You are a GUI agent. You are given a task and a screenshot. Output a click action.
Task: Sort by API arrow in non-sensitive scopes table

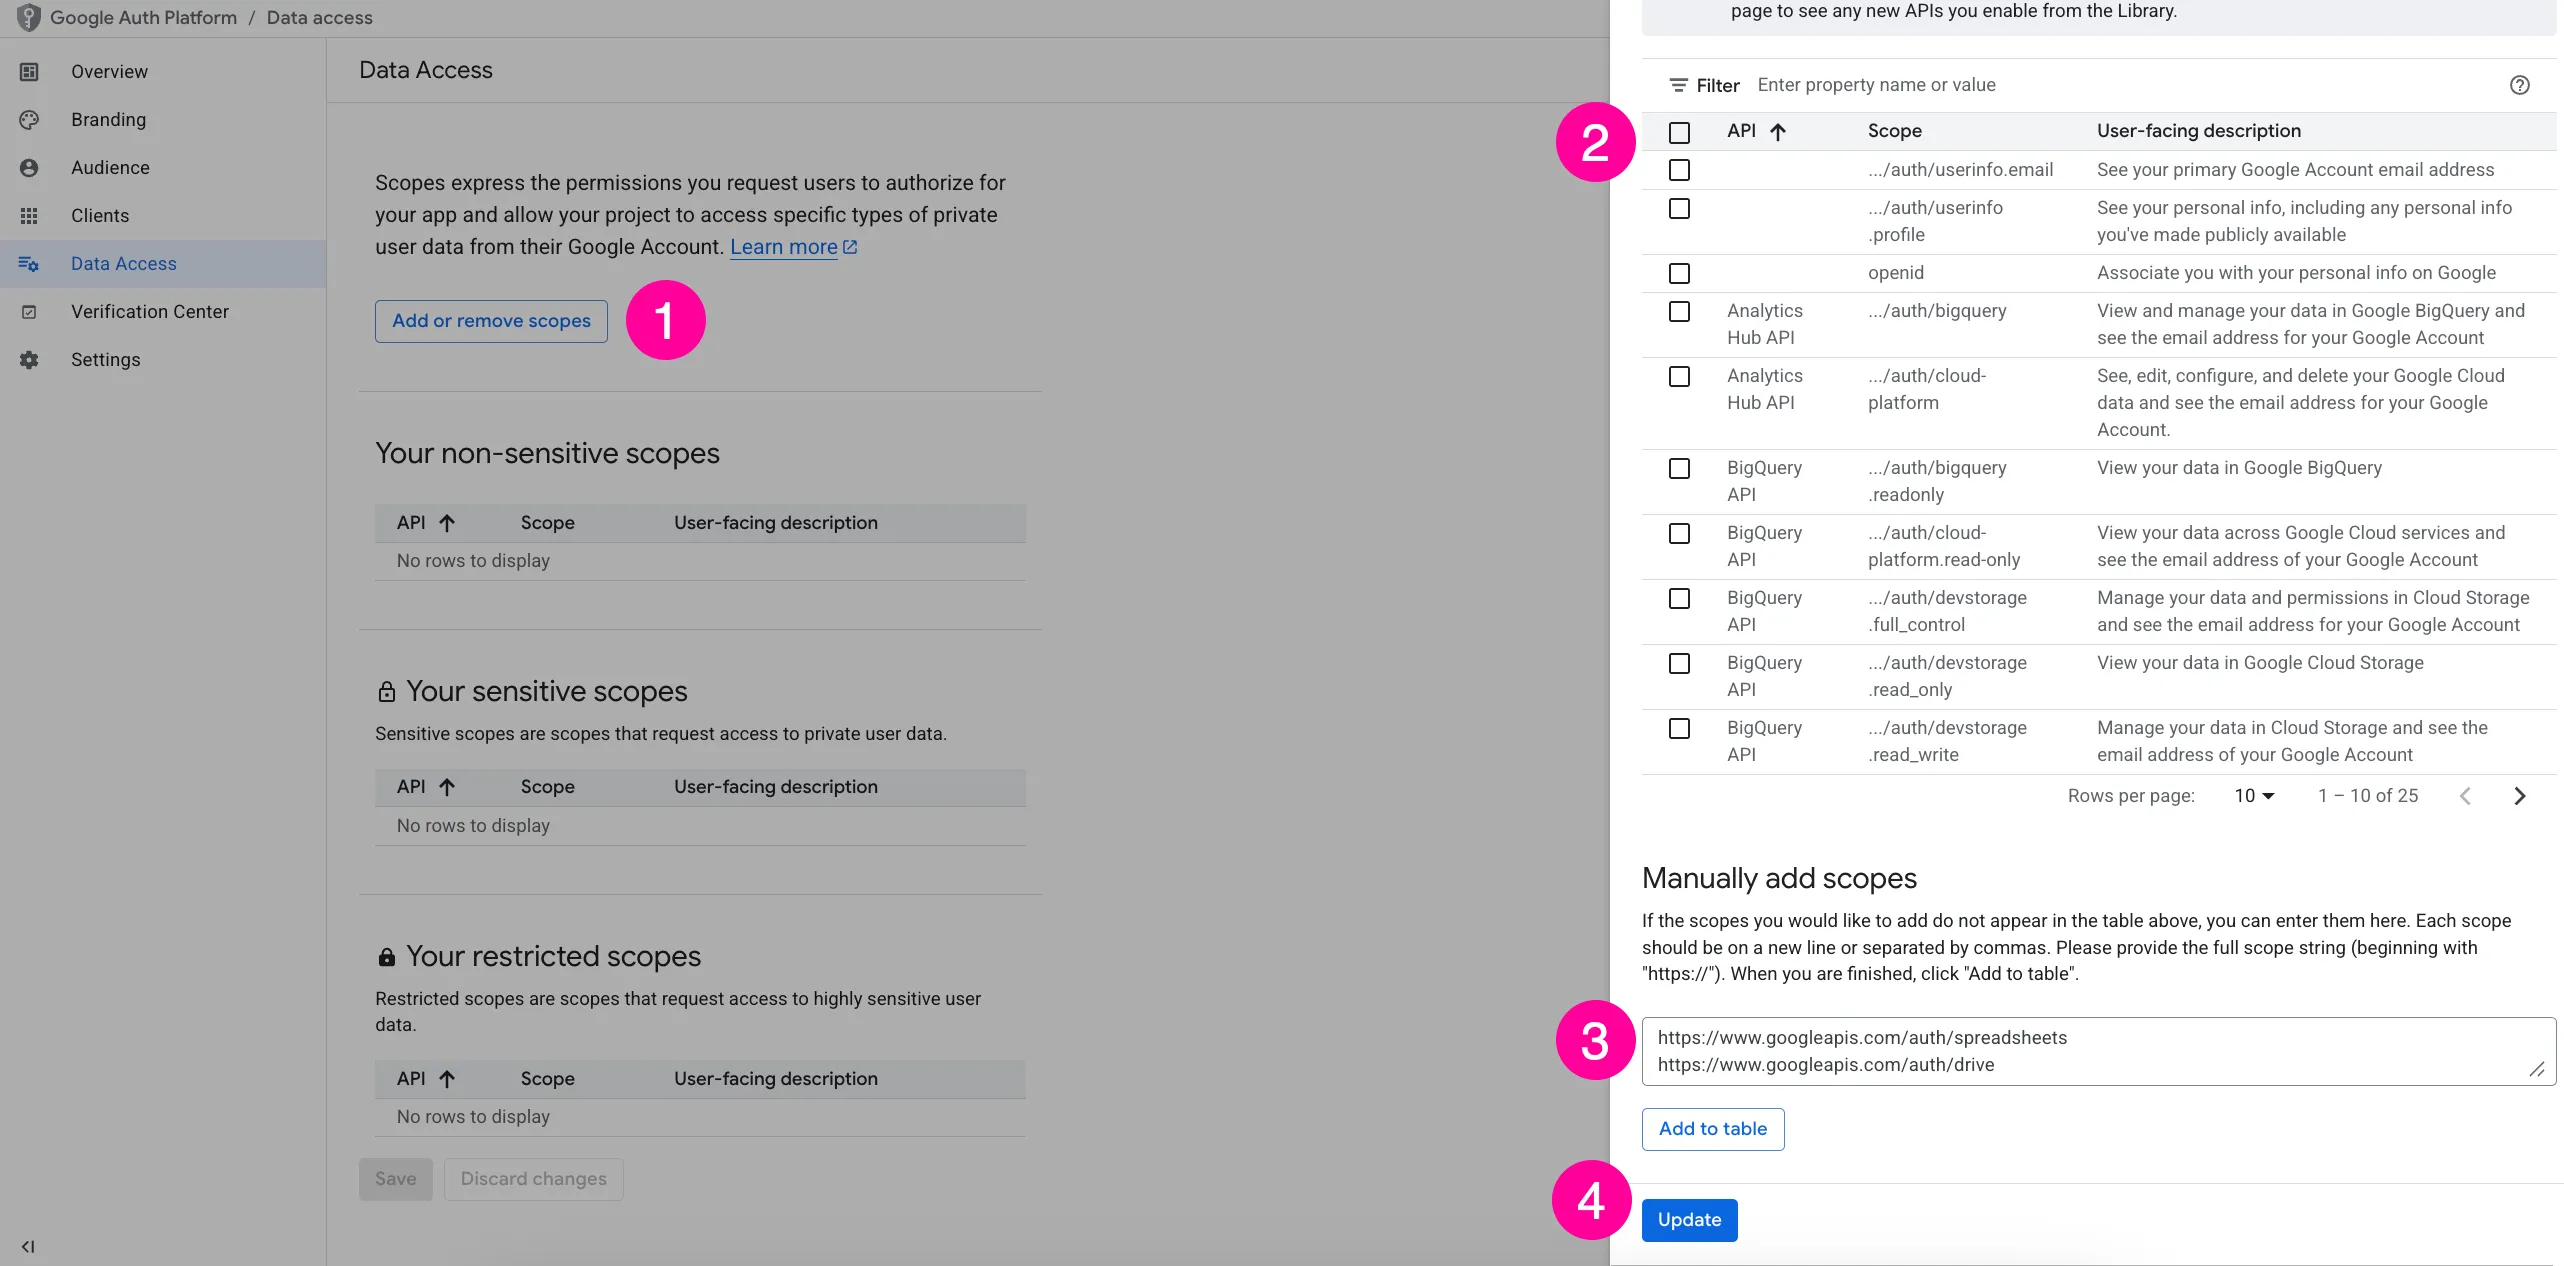[447, 523]
